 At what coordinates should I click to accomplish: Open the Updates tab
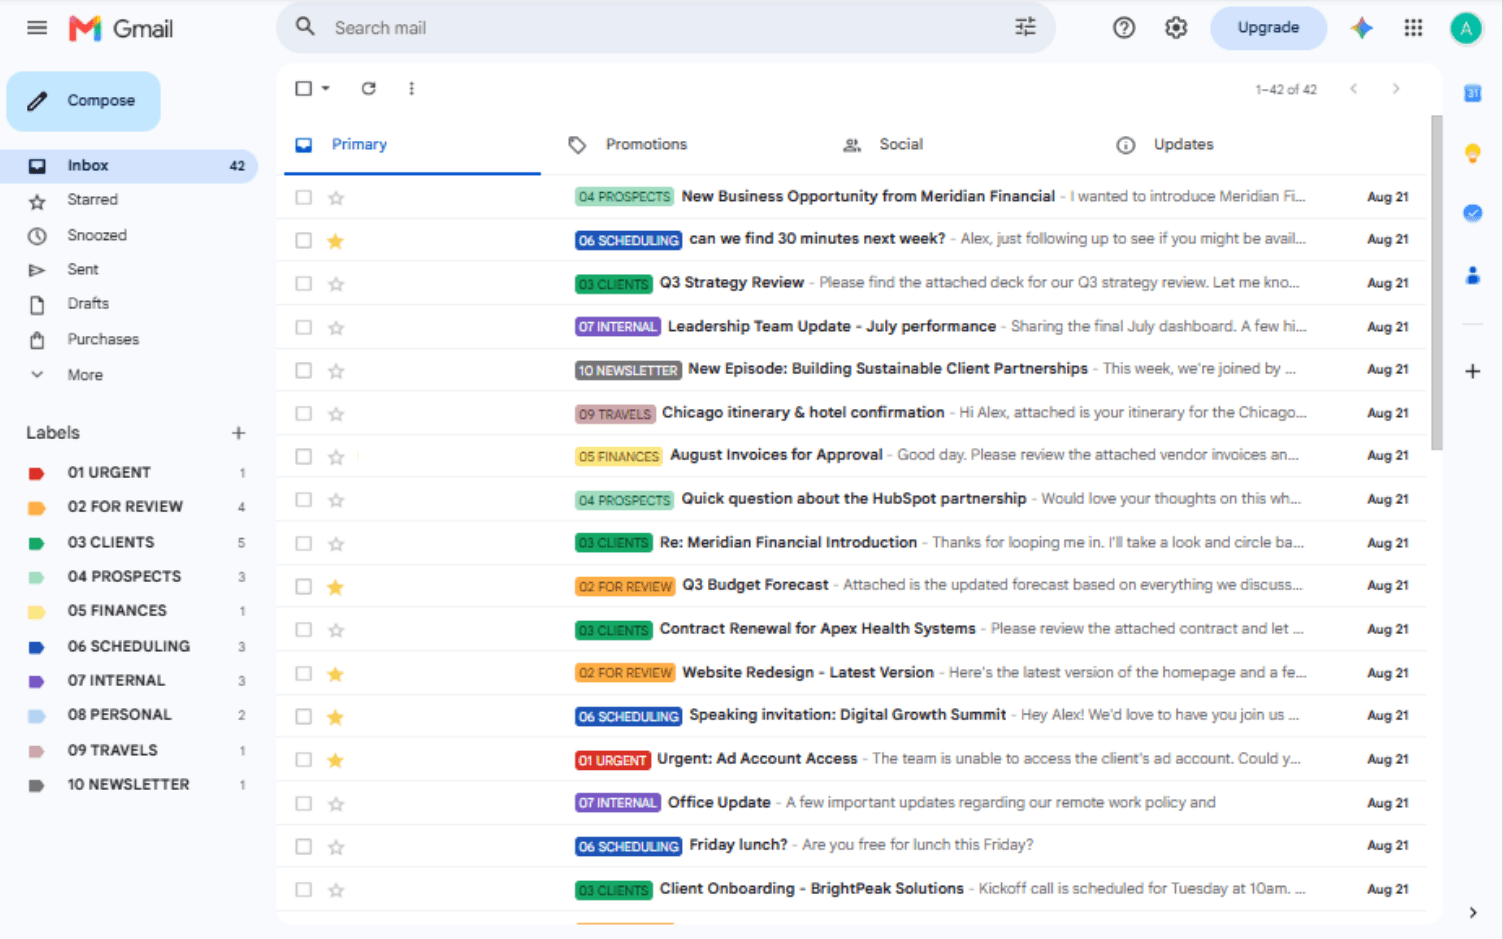1183,145
